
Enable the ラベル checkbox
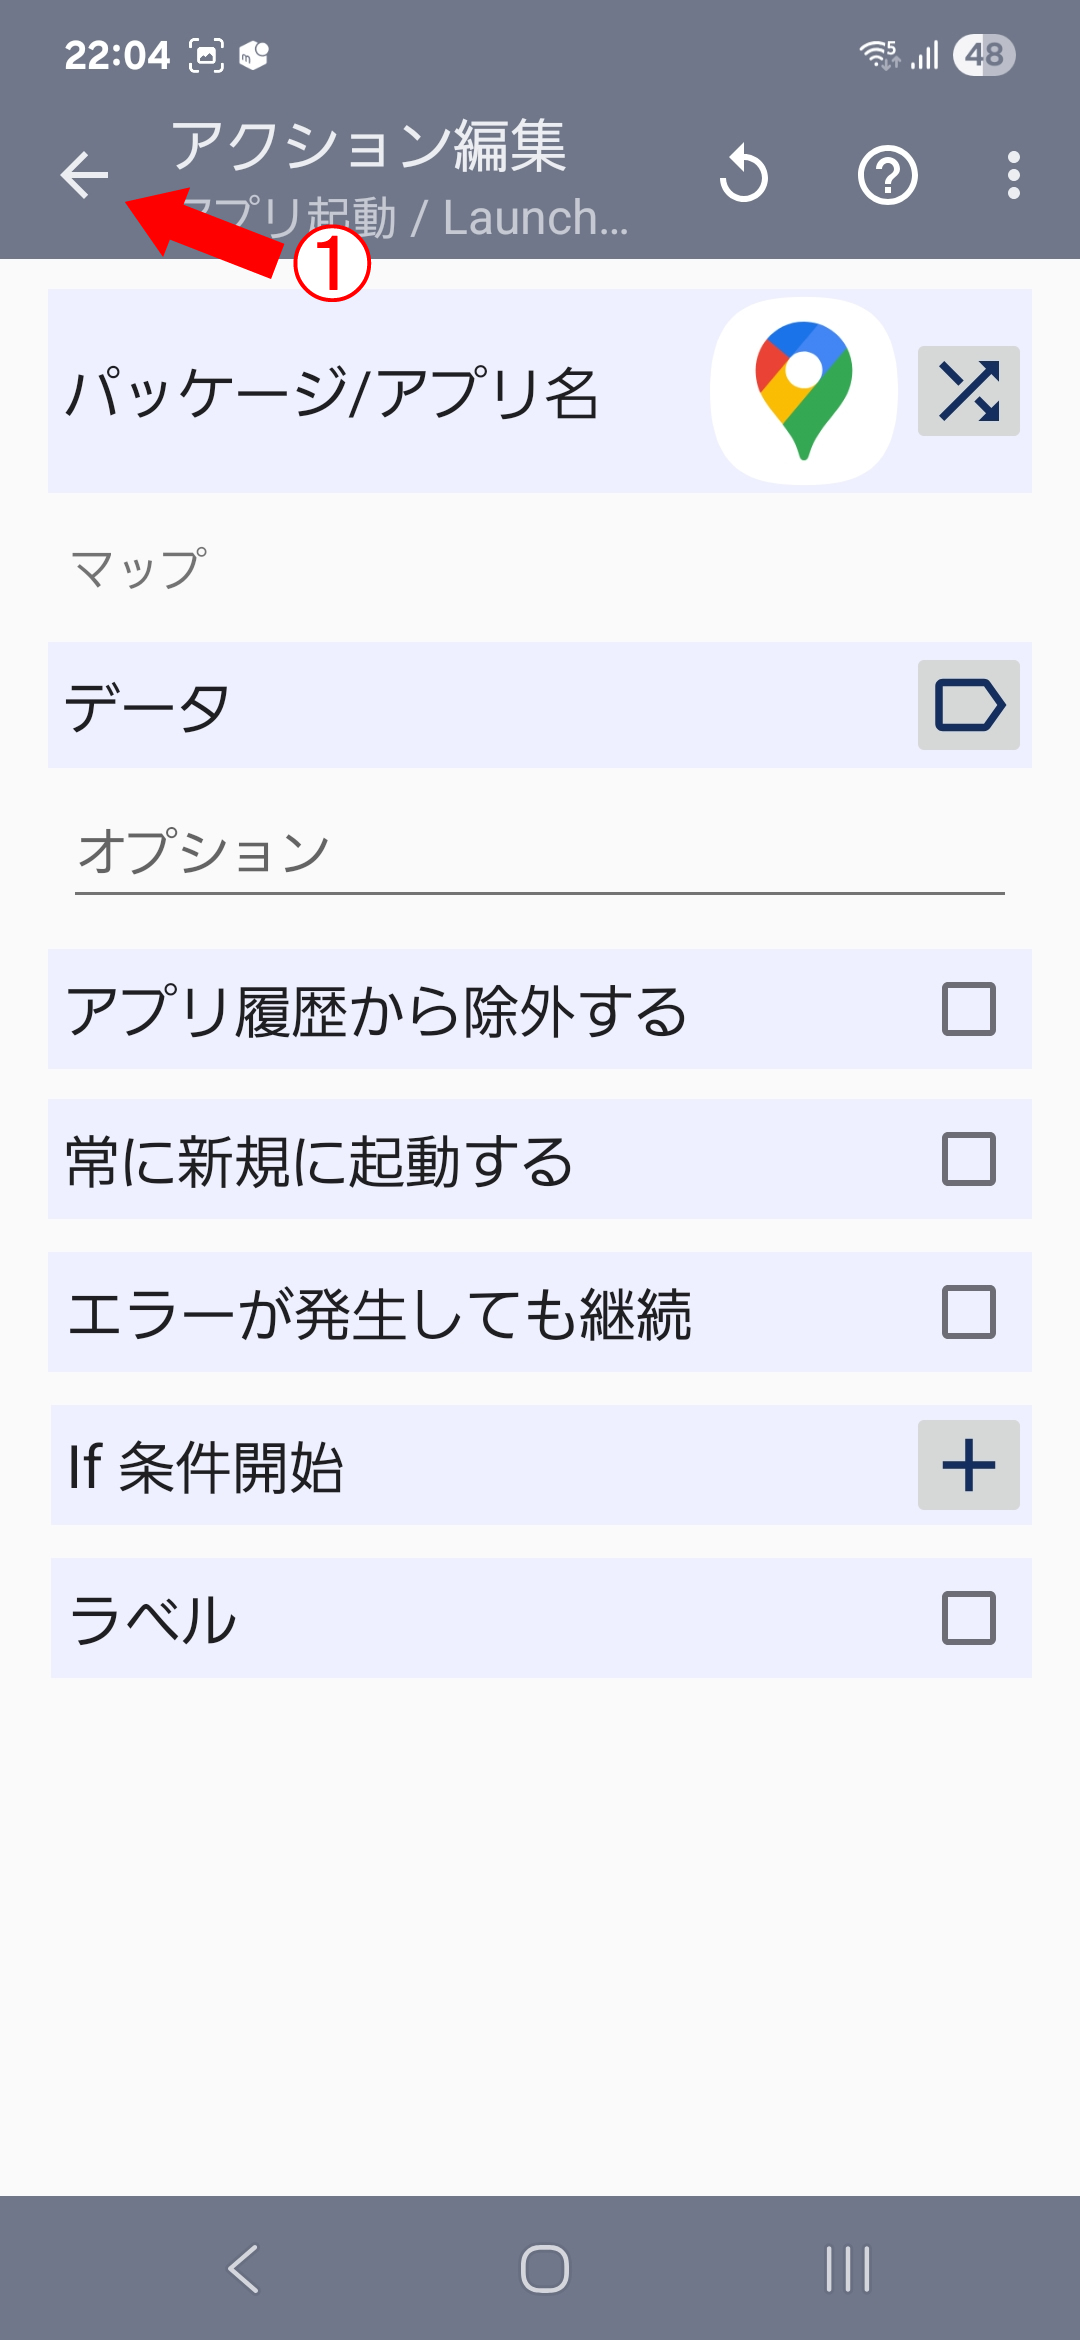tap(968, 1618)
